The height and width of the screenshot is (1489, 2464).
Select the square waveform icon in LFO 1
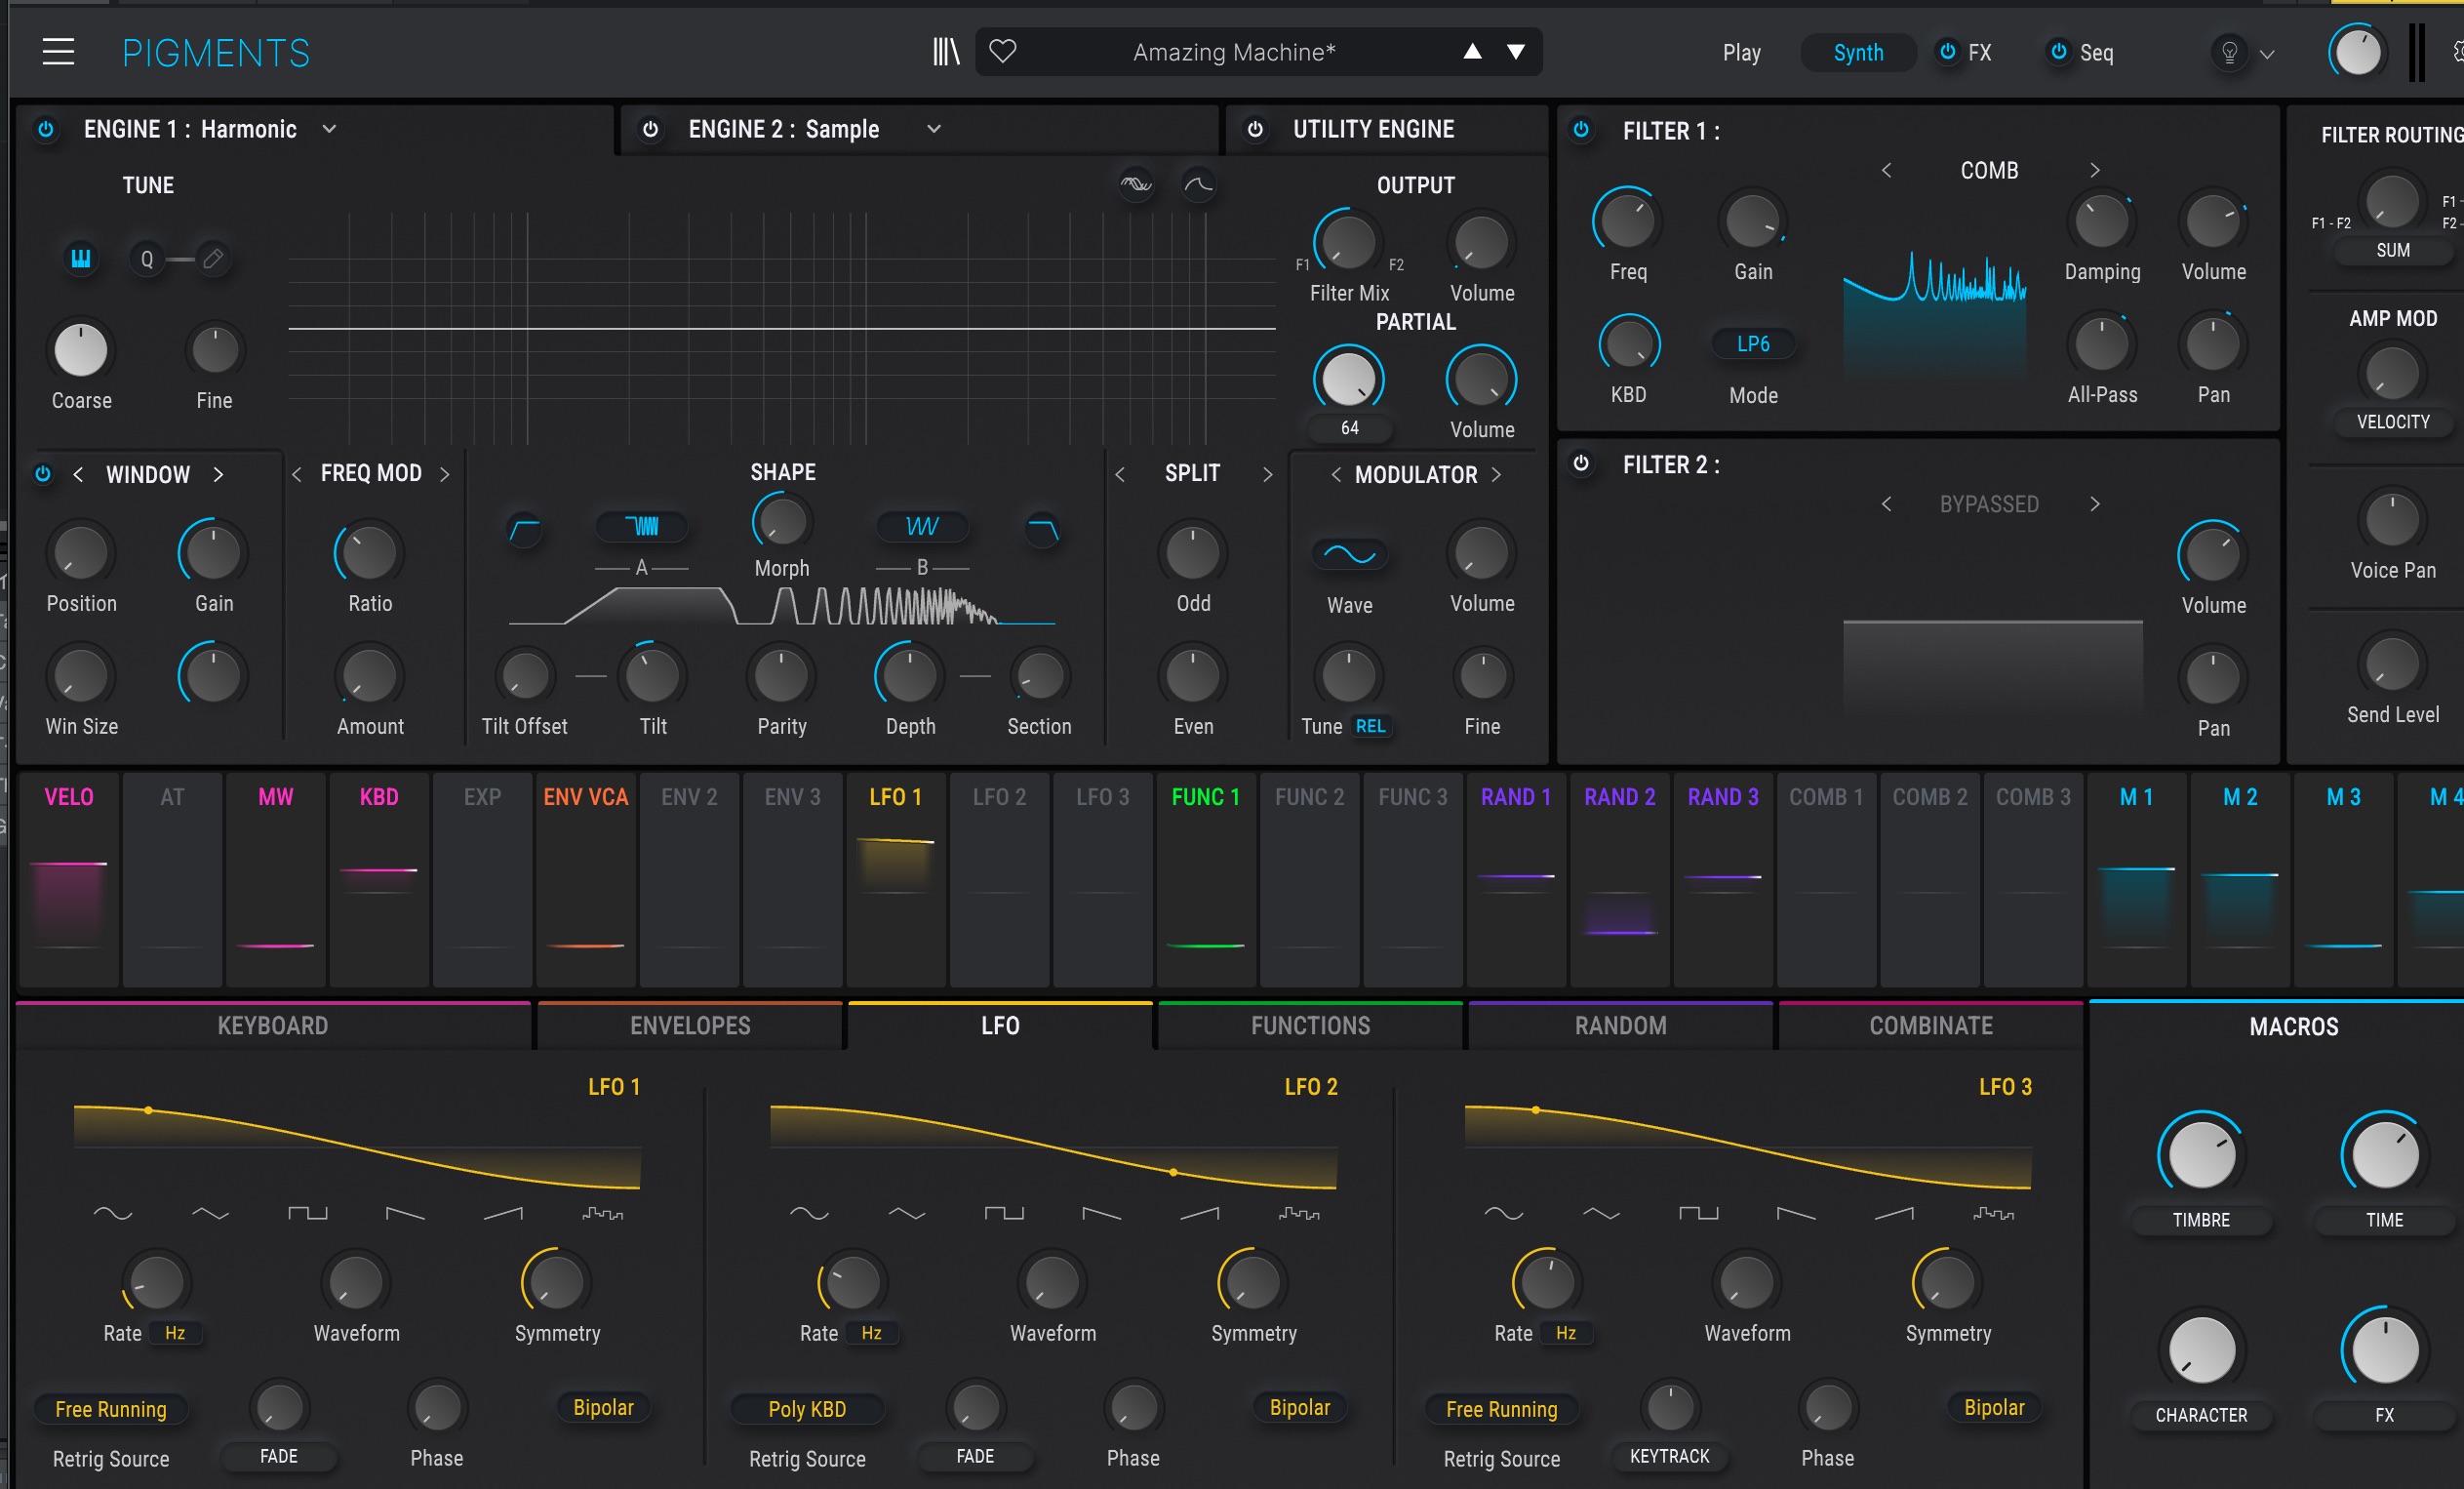[307, 1213]
